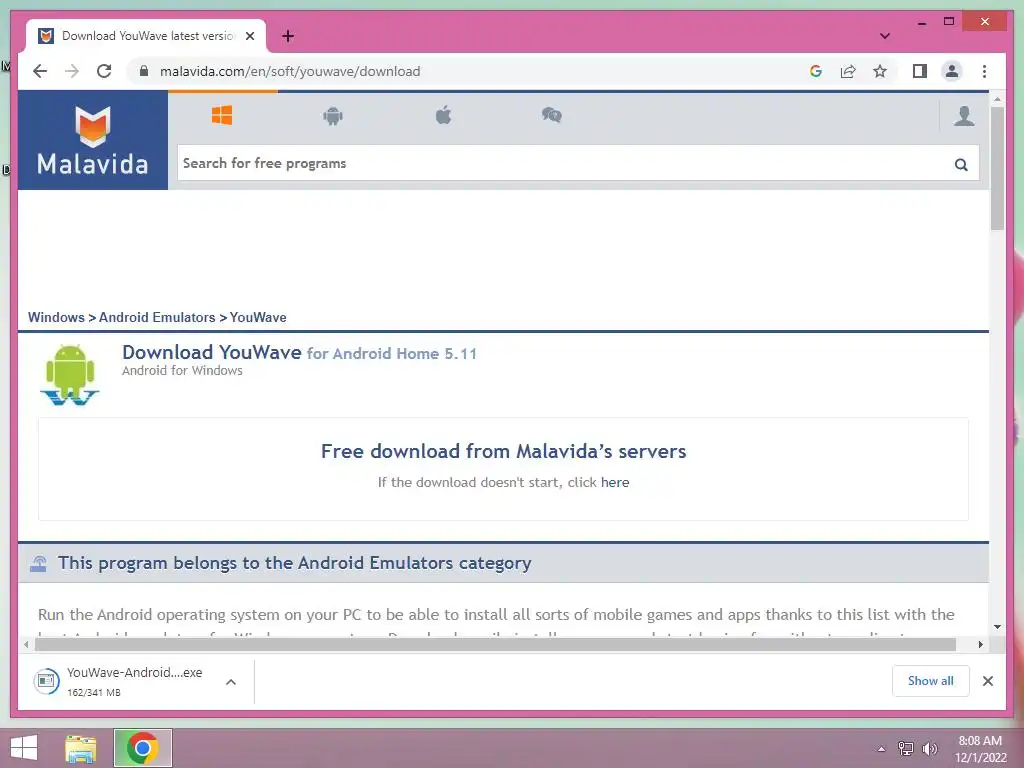Click the page scroll-down arrow
1024x768 pixels.
(x=997, y=627)
